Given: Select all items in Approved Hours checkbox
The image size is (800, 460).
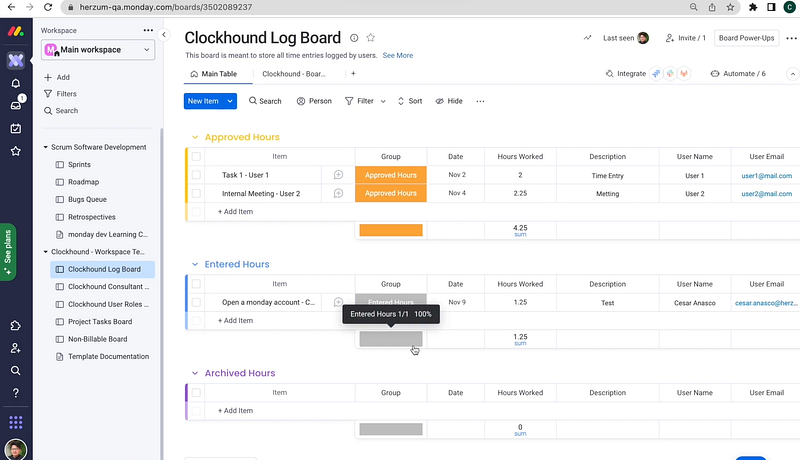Looking at the screenshot, I should pos(196,157).
